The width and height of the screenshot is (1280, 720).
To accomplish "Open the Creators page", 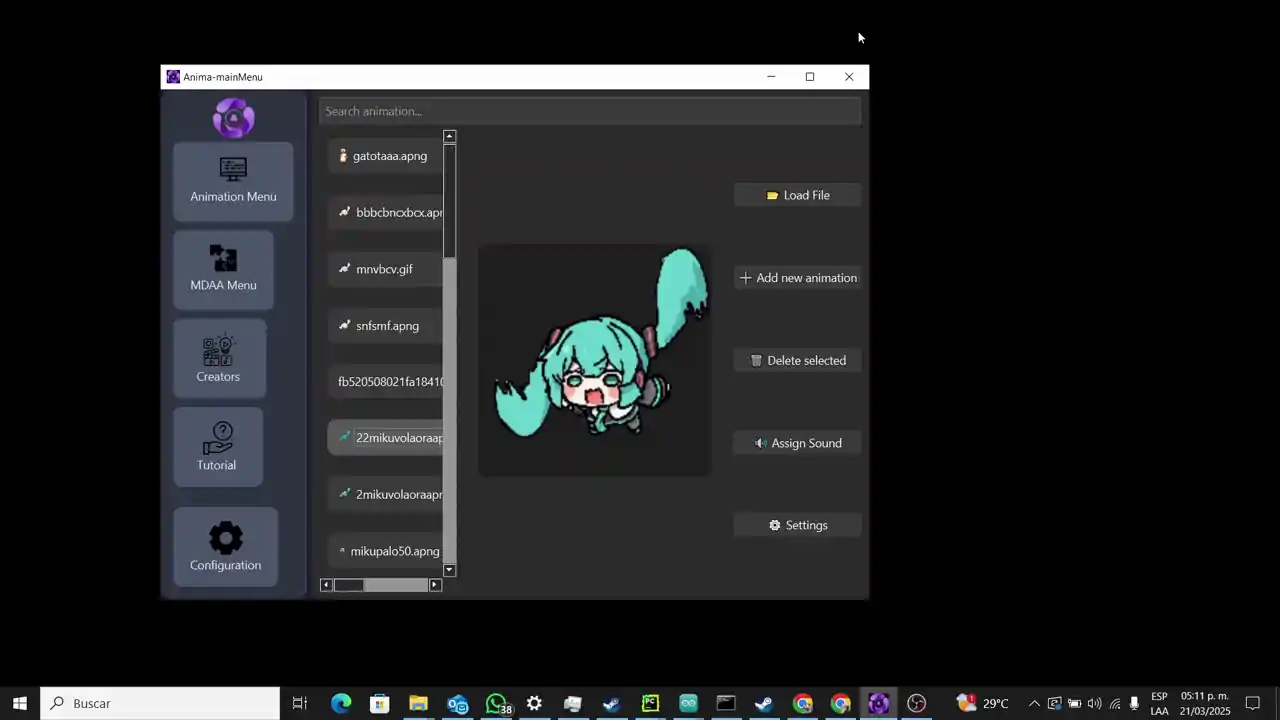I will click(x=218, y=358).
